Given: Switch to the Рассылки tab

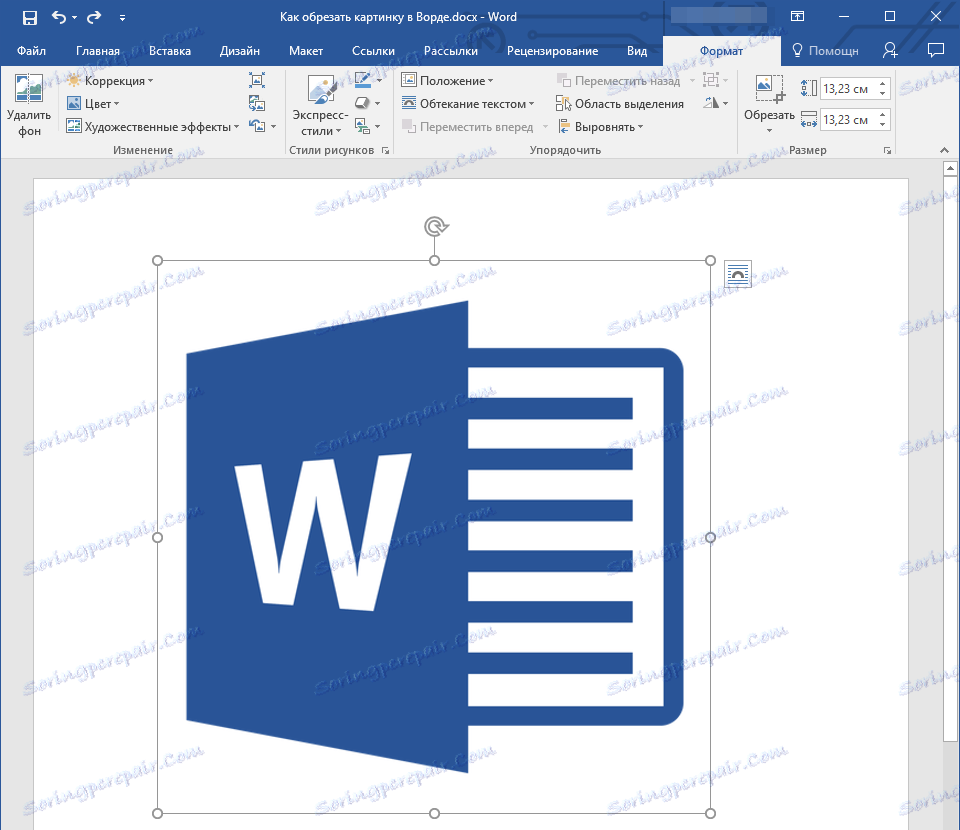Looking at the screenshot, I should 451,51.
